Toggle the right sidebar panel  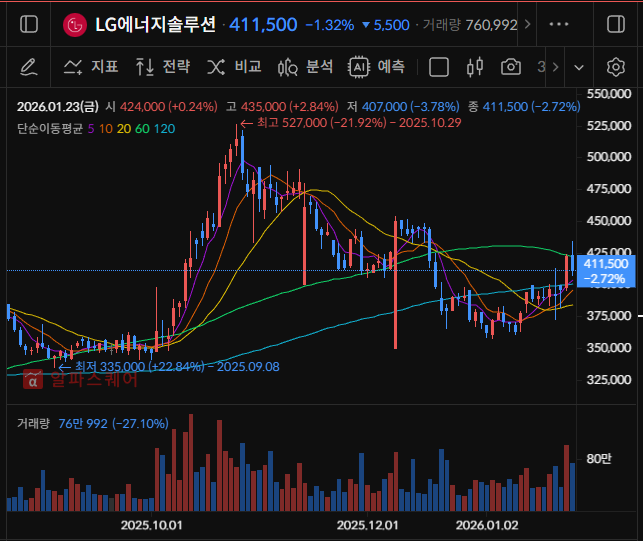click(x=616, y=24)
